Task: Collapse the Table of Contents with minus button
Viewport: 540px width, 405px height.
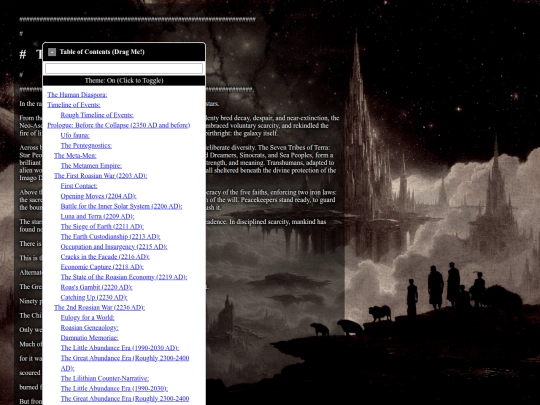Action: (x=52, y=52)
